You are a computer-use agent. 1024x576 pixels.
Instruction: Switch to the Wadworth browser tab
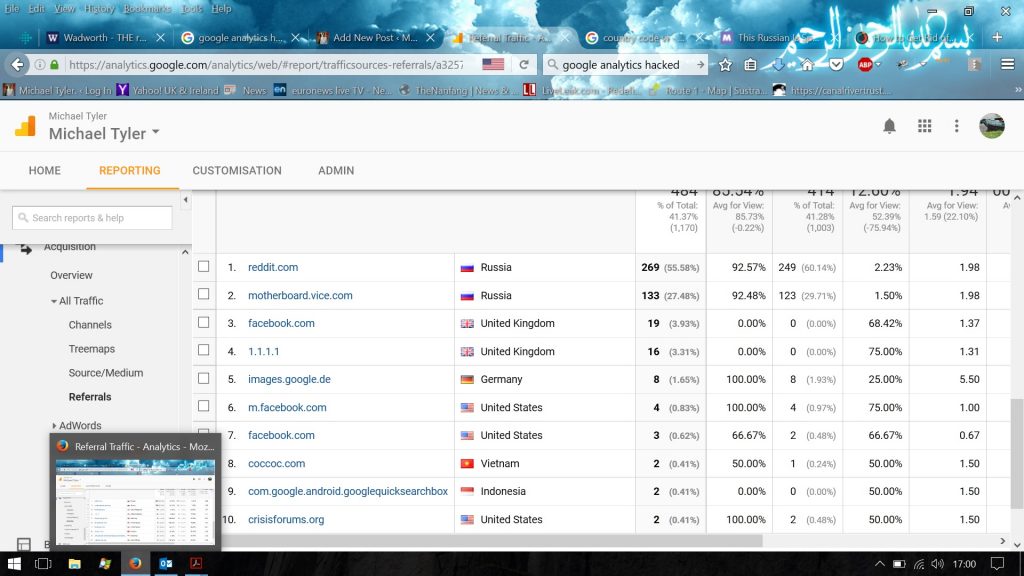(x=104, y=38)
